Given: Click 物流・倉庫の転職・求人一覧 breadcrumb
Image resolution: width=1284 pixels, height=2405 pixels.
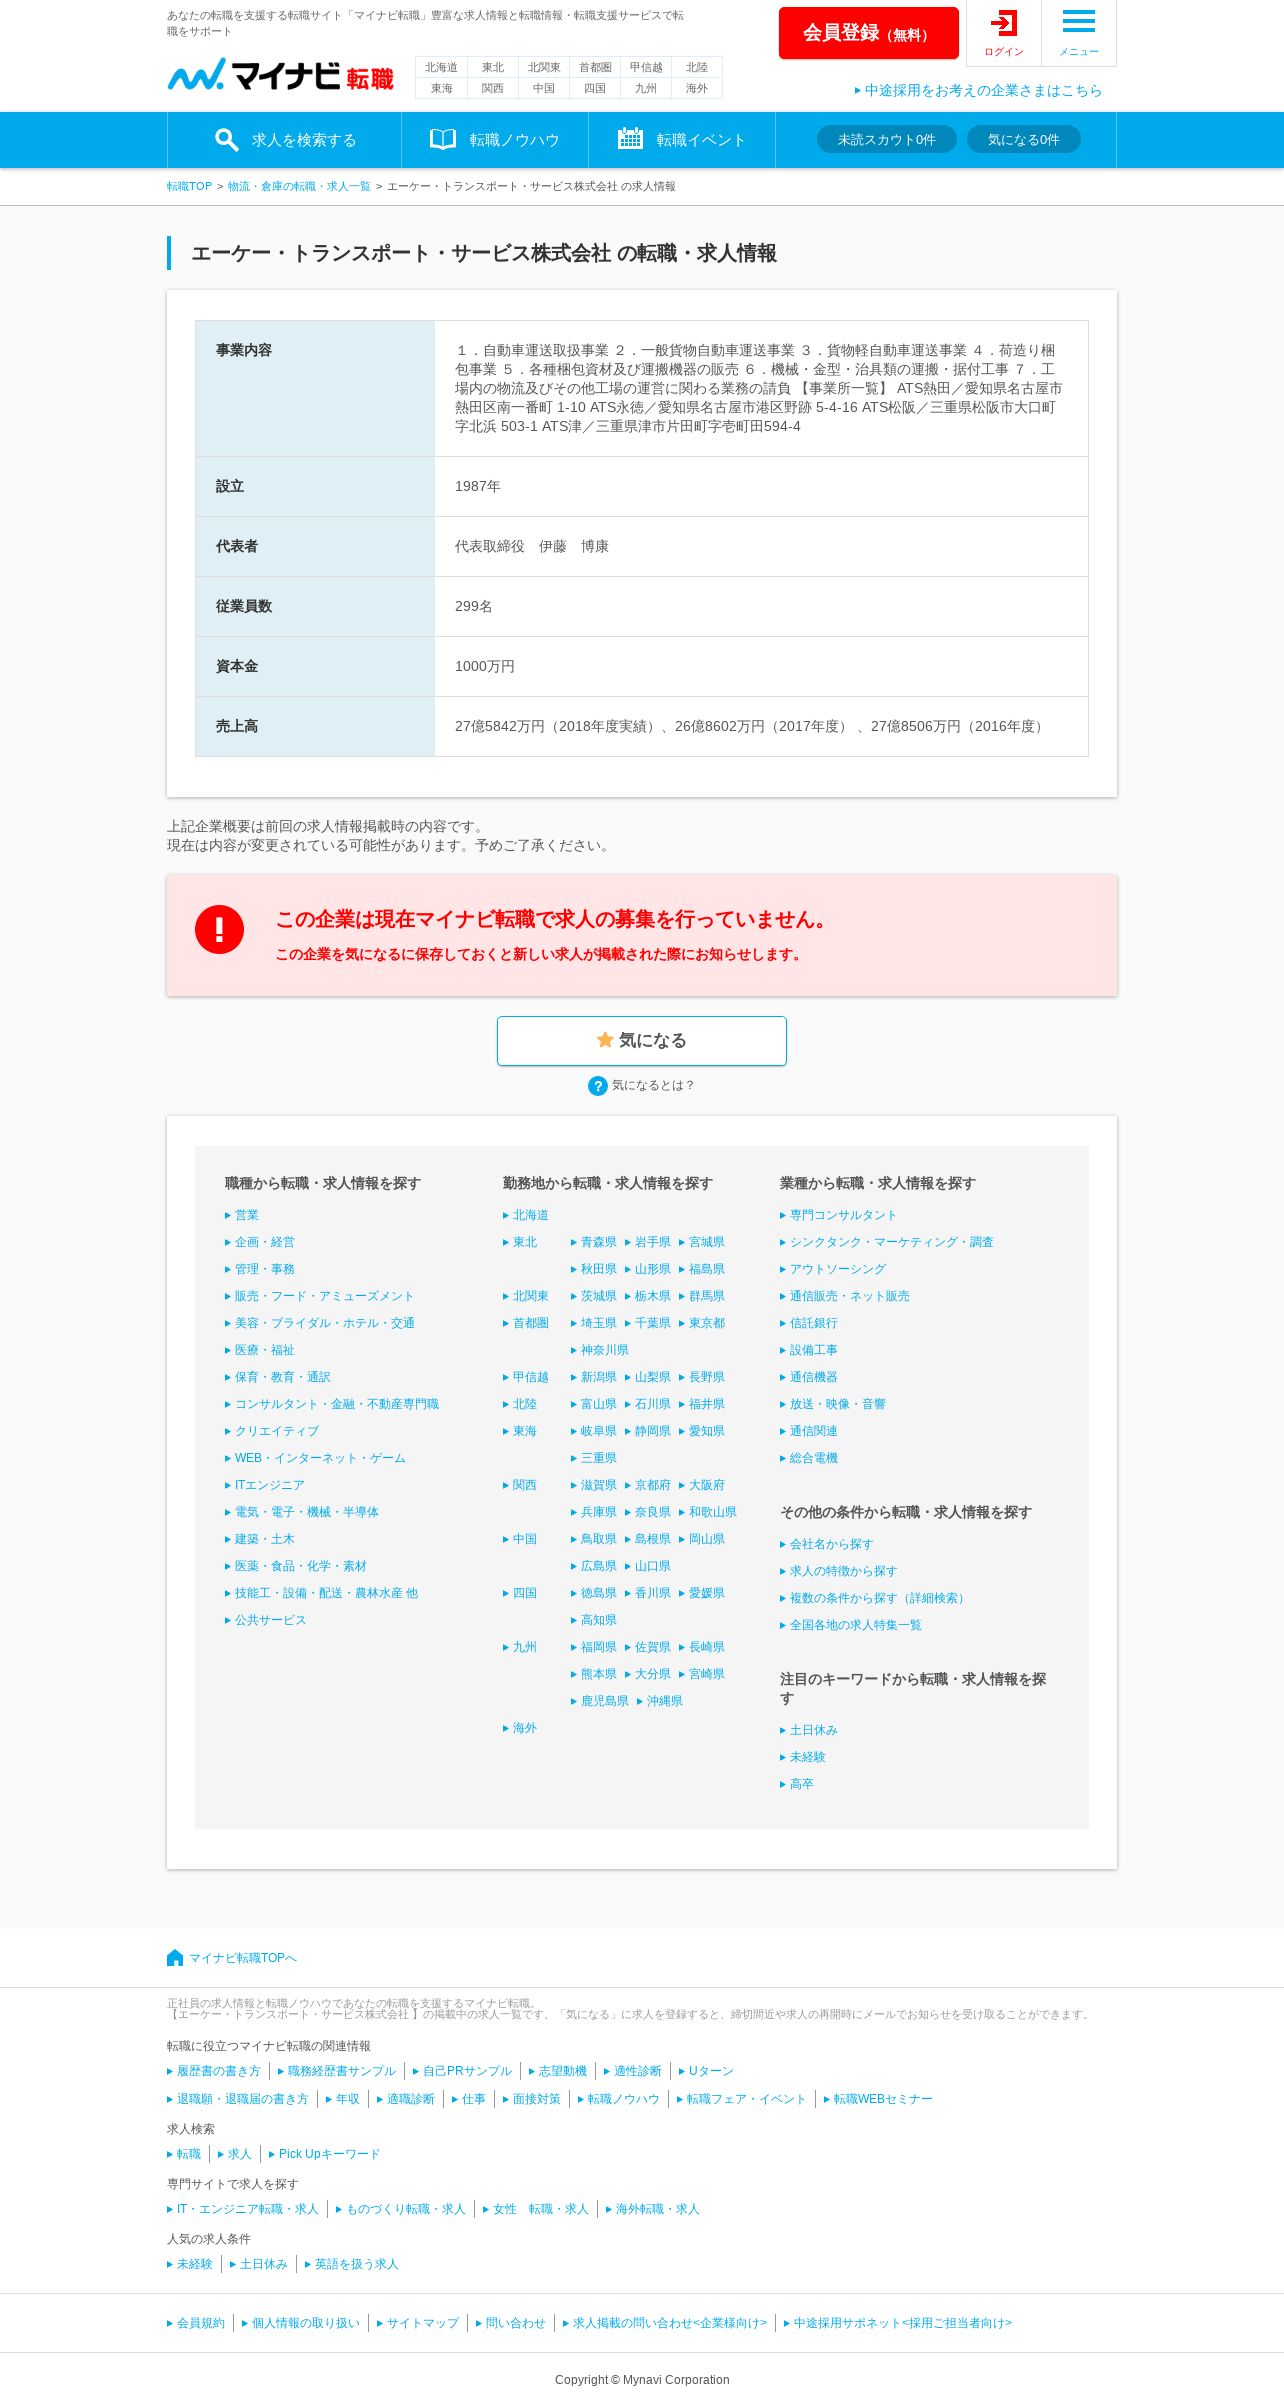Looking at the screenshot, I should coord(299,186).
